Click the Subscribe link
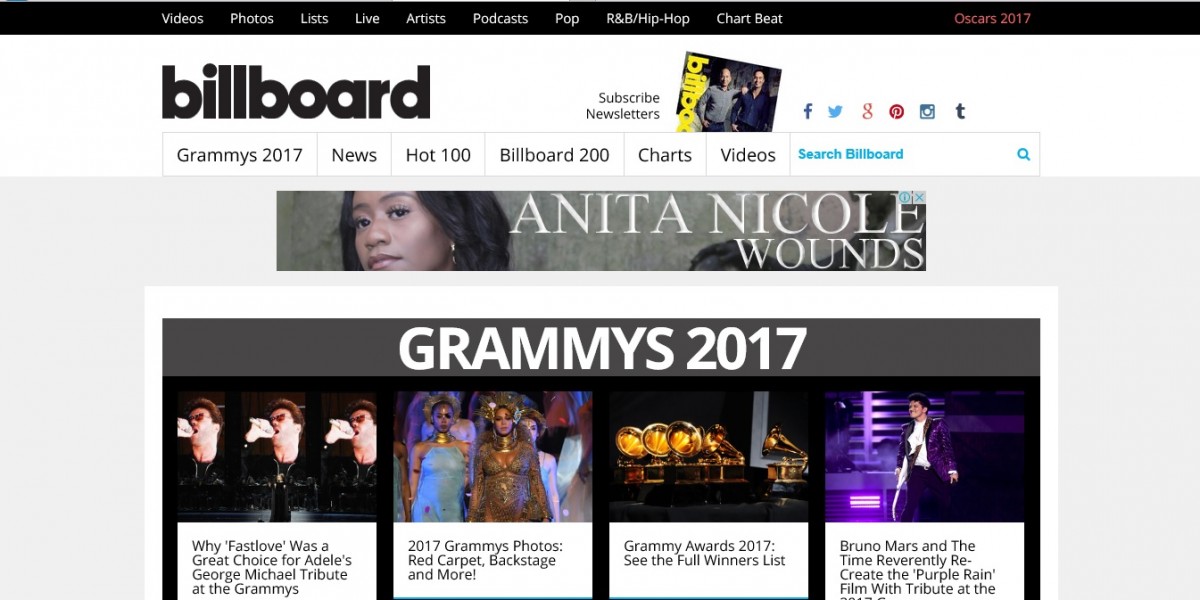Image resolution: width=1200 pixels, height=600 pixels. [629, 98]
